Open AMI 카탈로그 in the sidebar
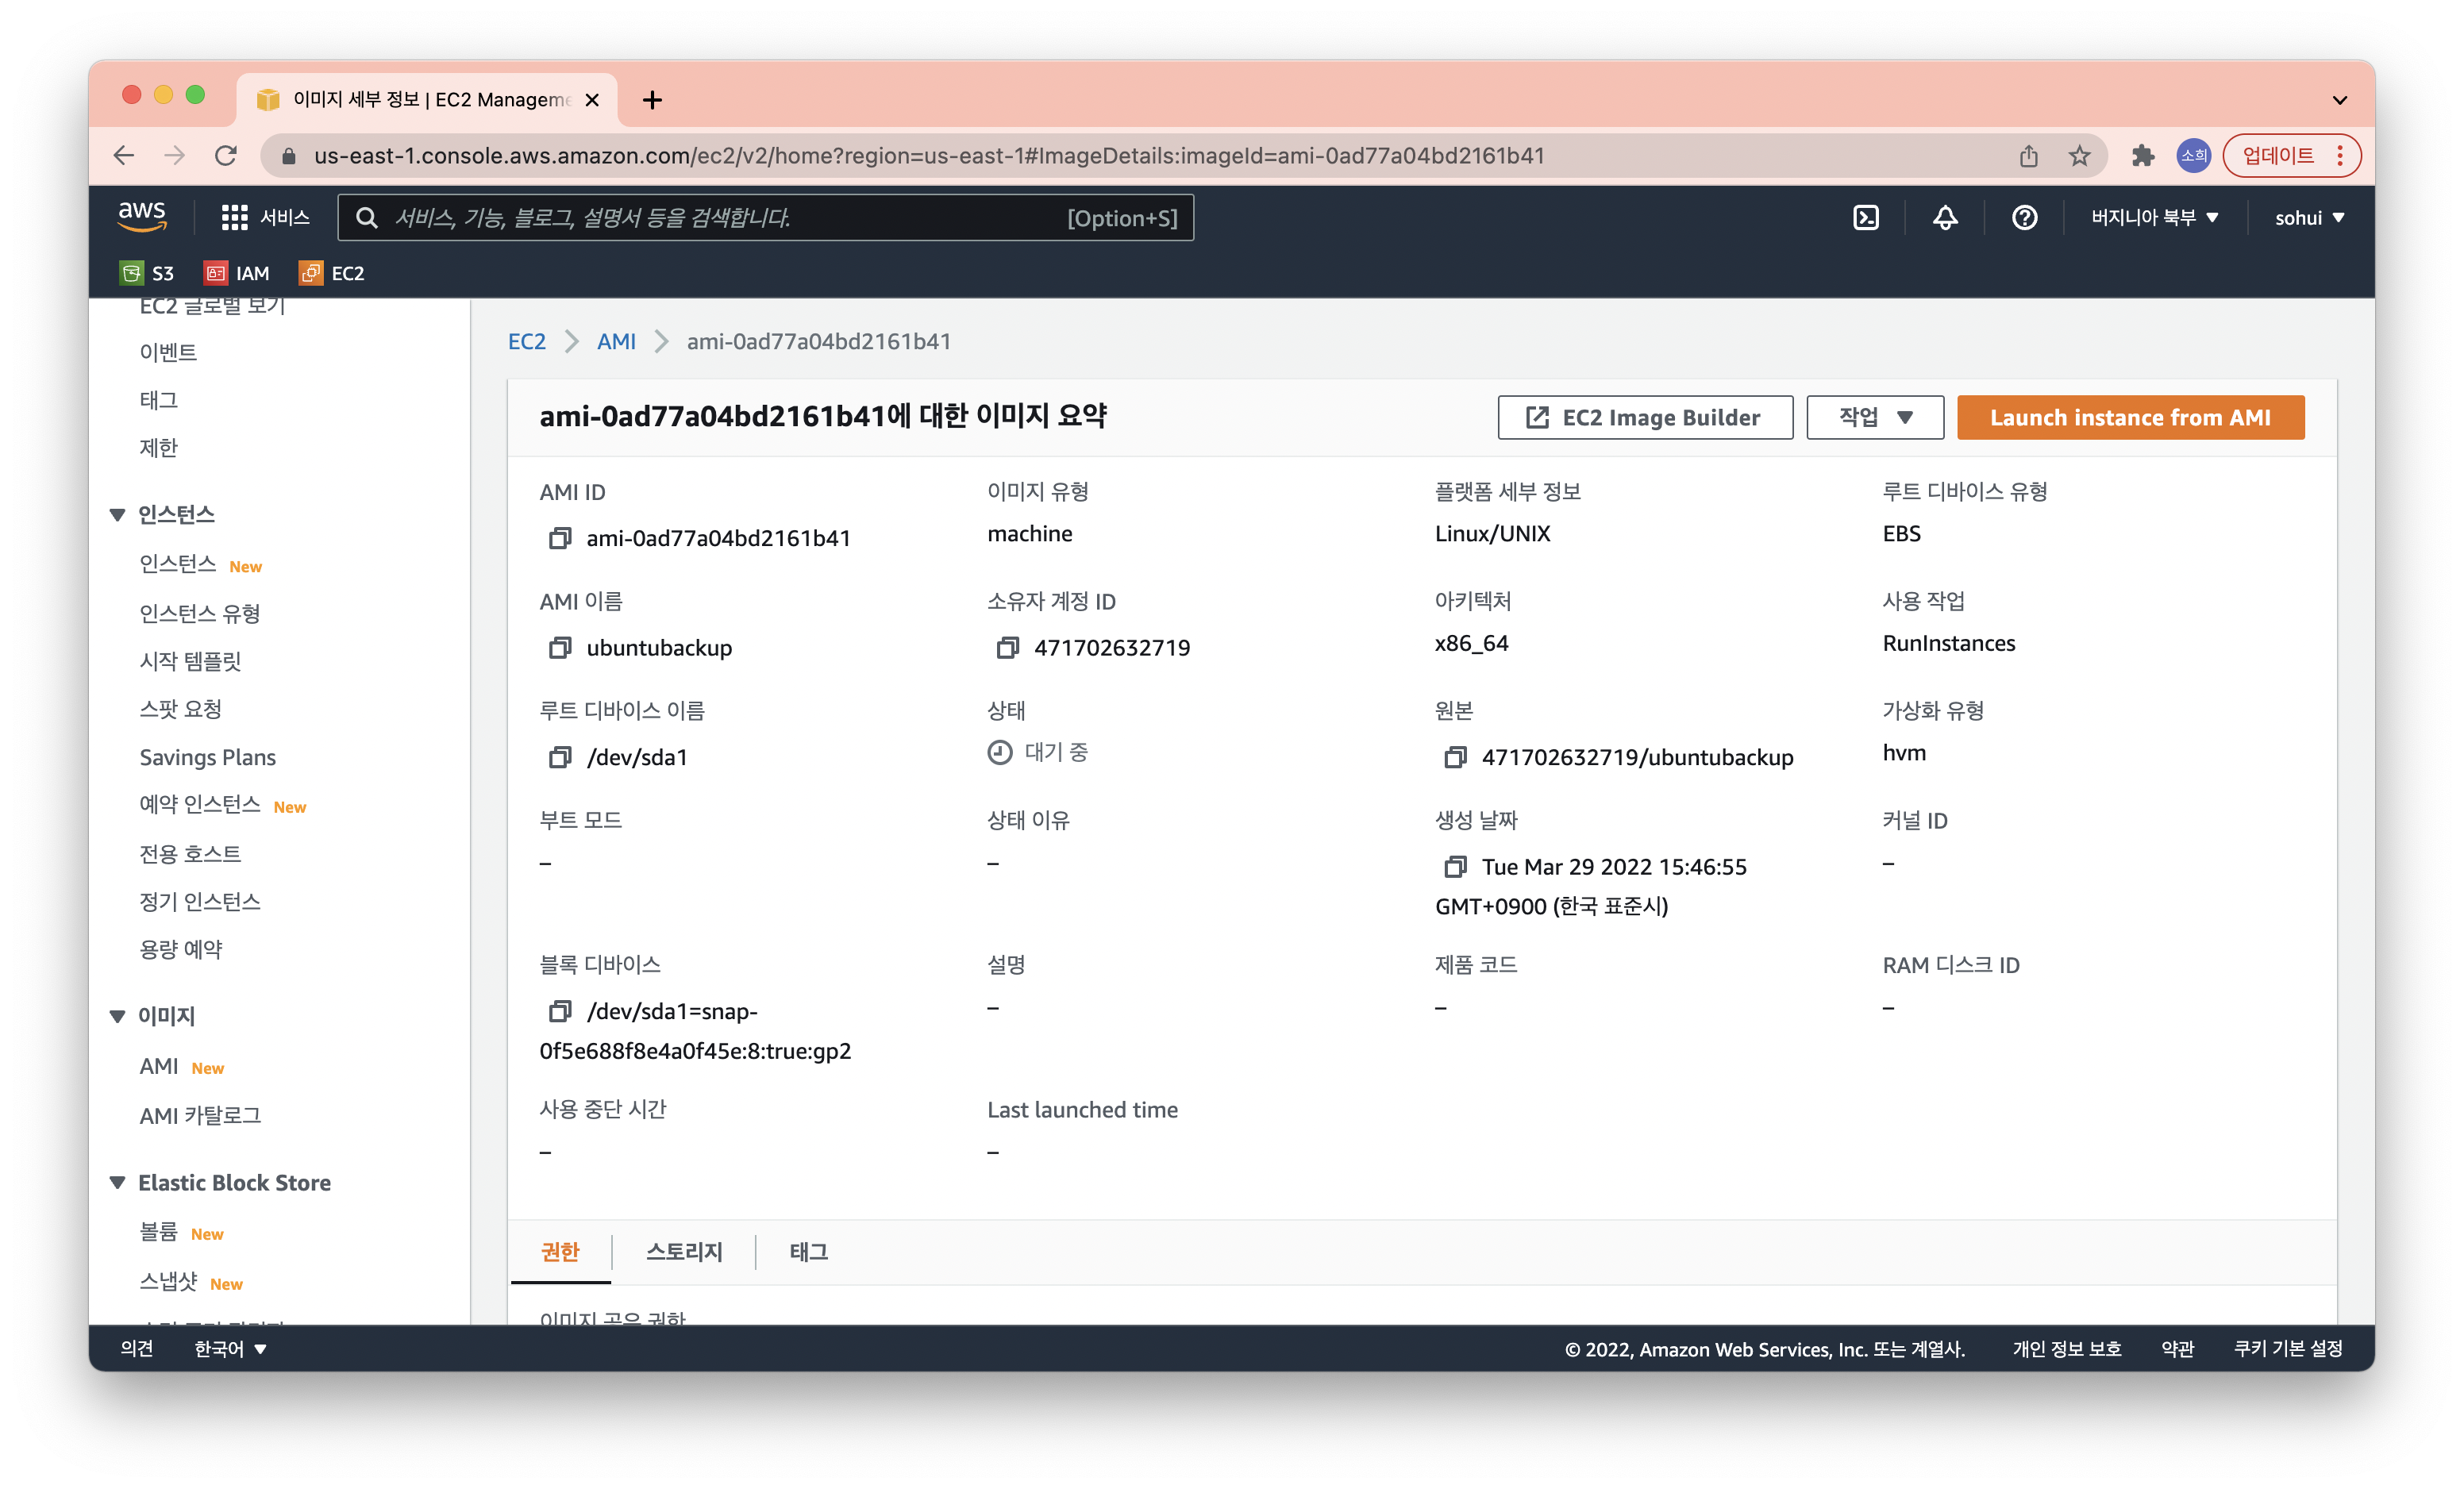 (200, 1115)
